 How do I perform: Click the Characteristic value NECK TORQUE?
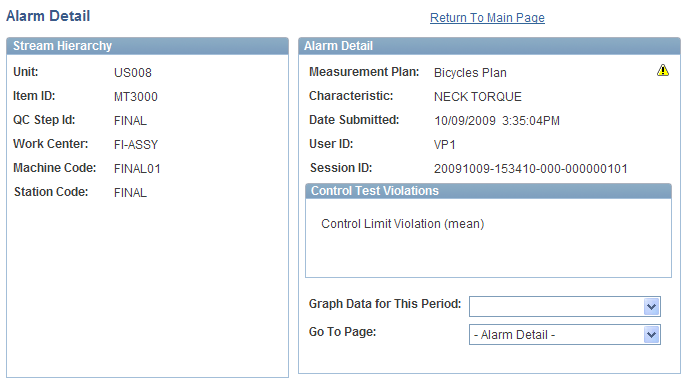478,97
